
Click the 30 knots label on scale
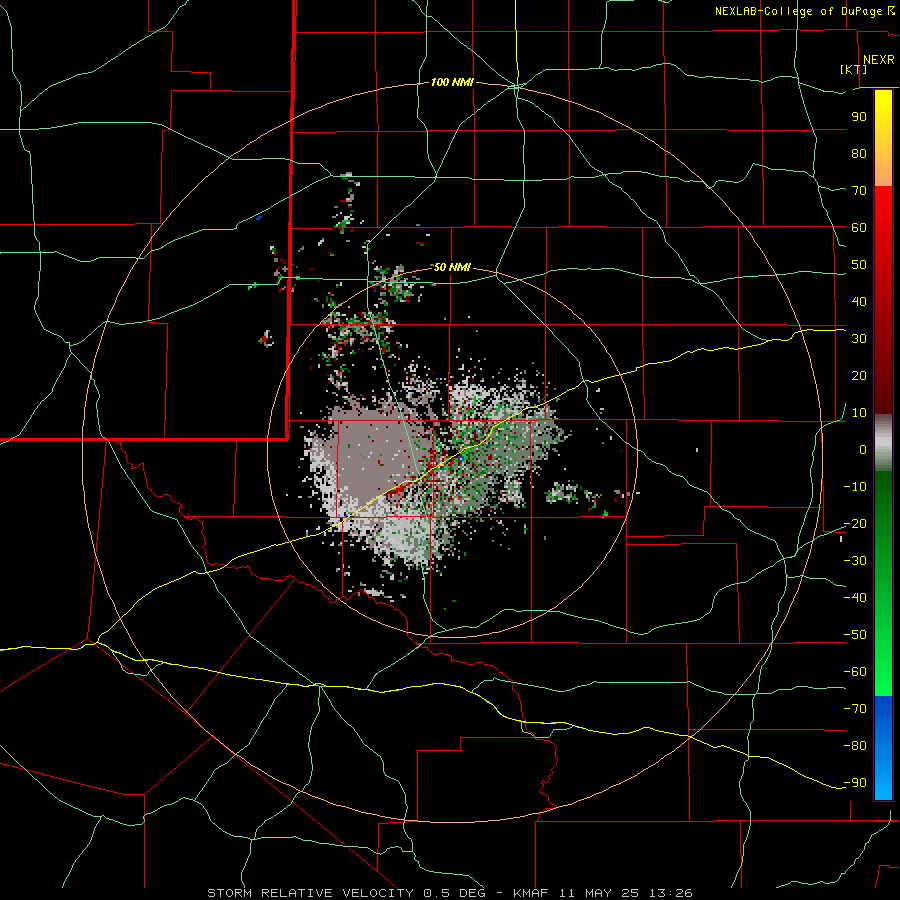859,339
